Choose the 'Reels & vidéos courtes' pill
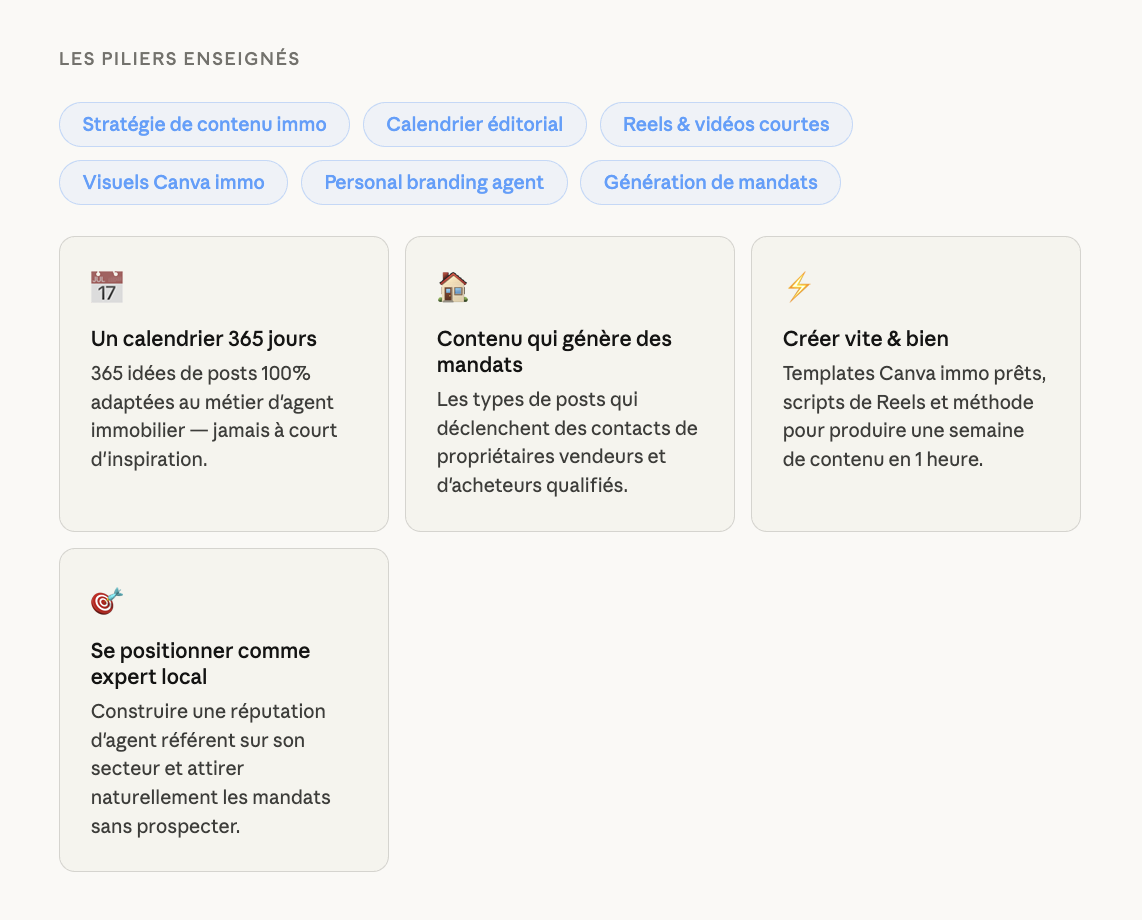 (726, 125)
